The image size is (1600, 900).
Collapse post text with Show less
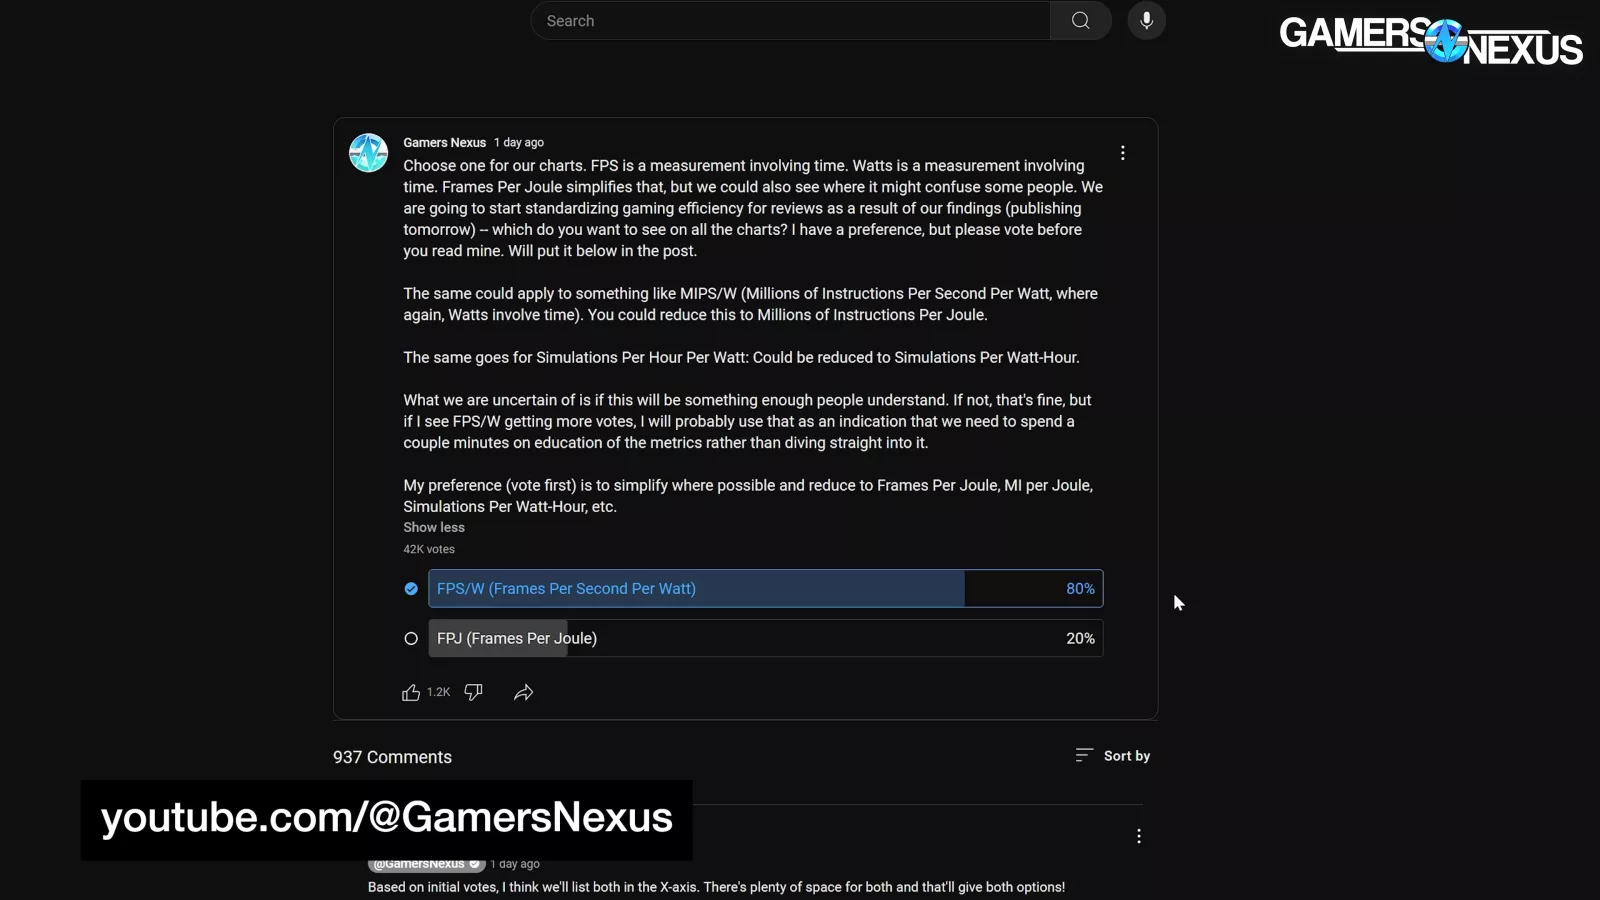434,528
